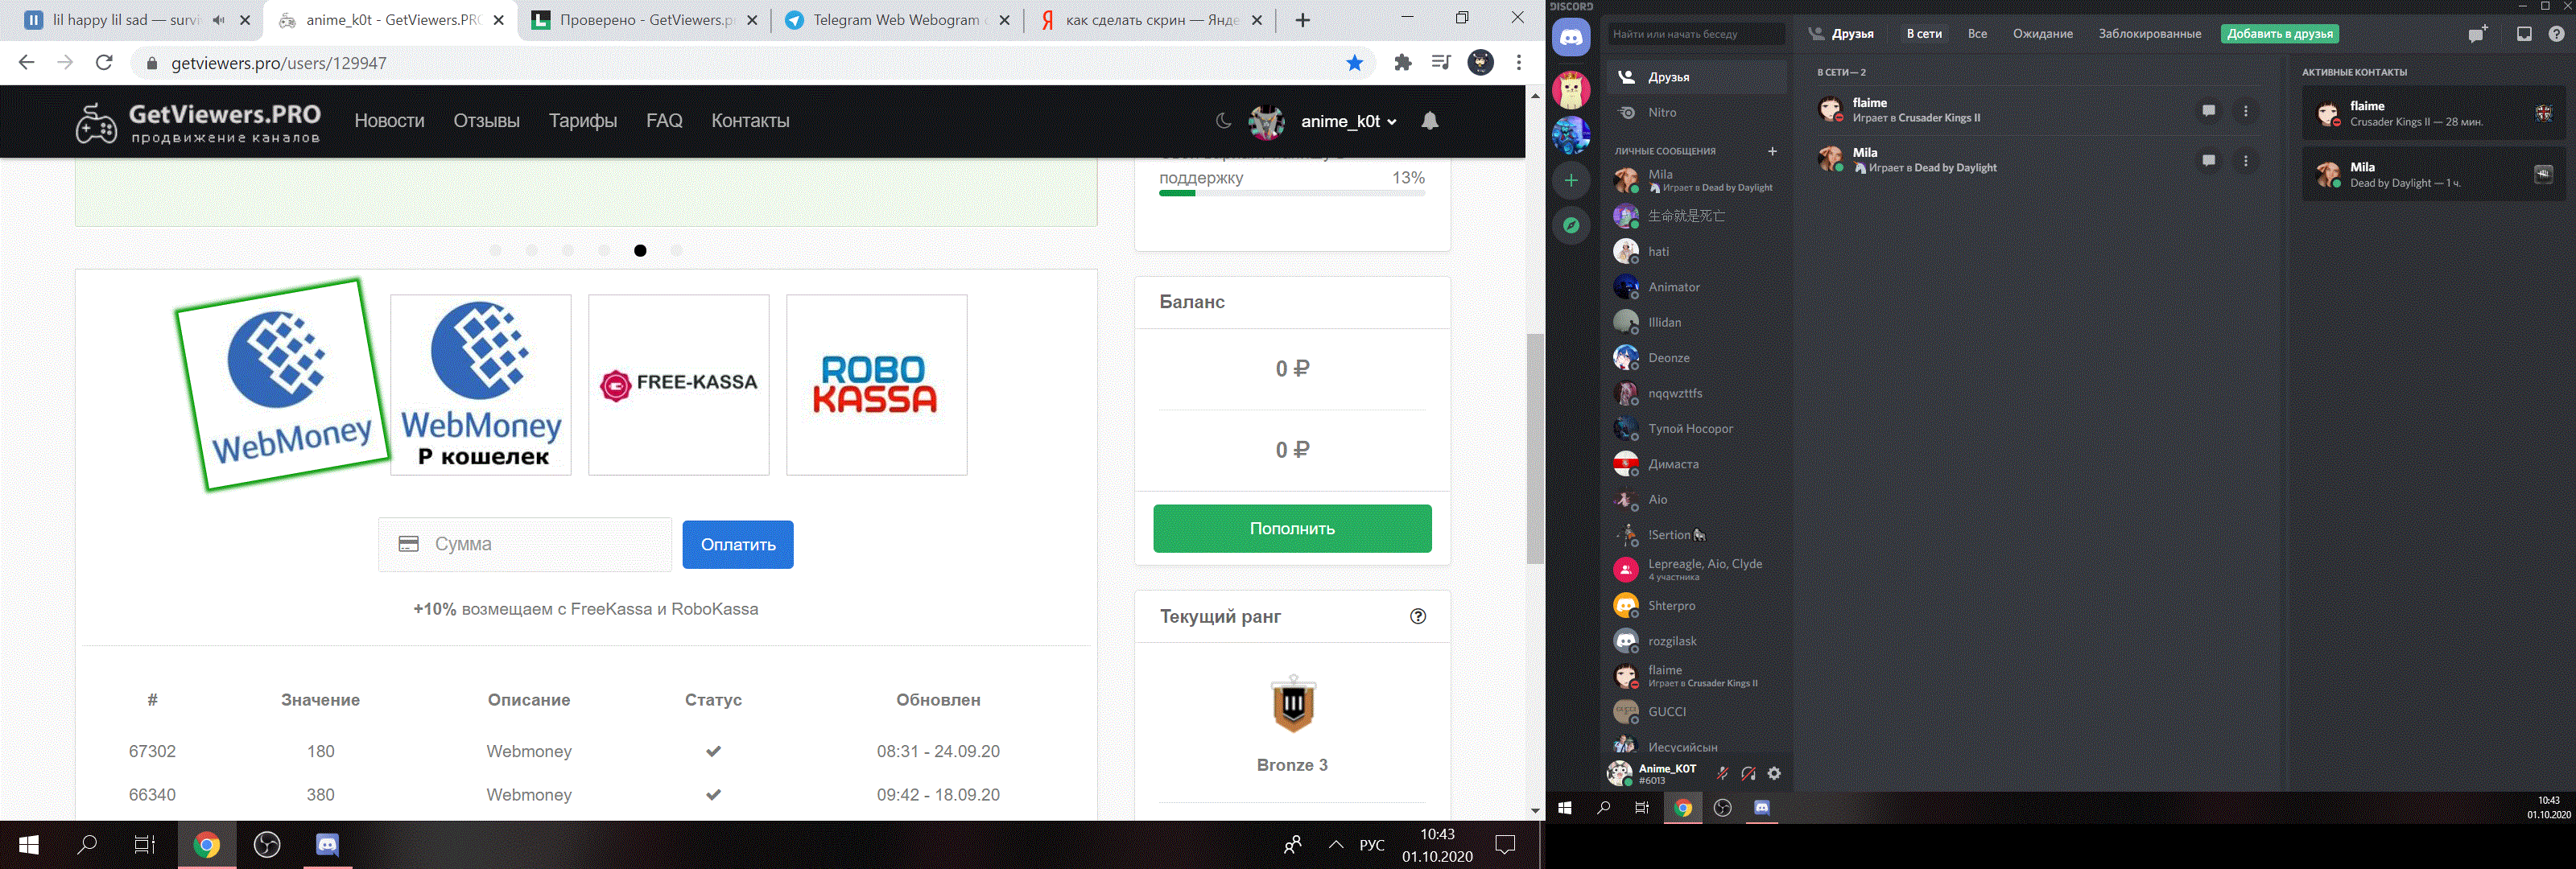
Task: Open Discord user settings gear
Action: pyautogui.click(x=1774, y=773)
